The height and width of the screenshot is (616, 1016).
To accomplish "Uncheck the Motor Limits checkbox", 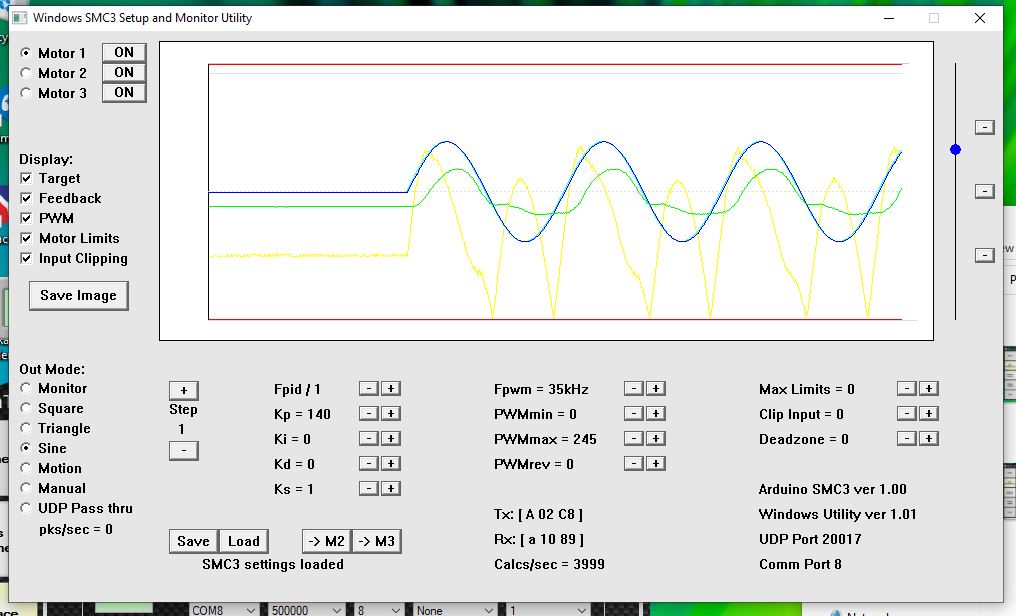I will (26, 238).
